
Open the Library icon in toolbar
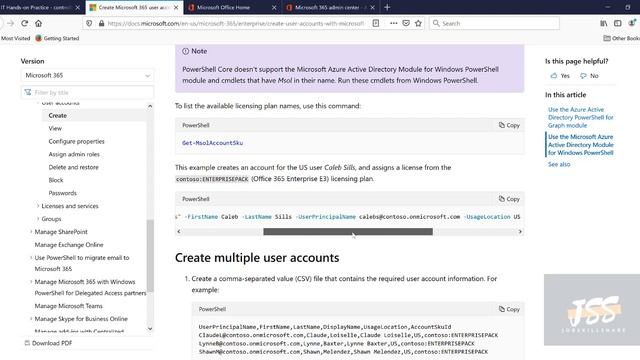(604, 23)
